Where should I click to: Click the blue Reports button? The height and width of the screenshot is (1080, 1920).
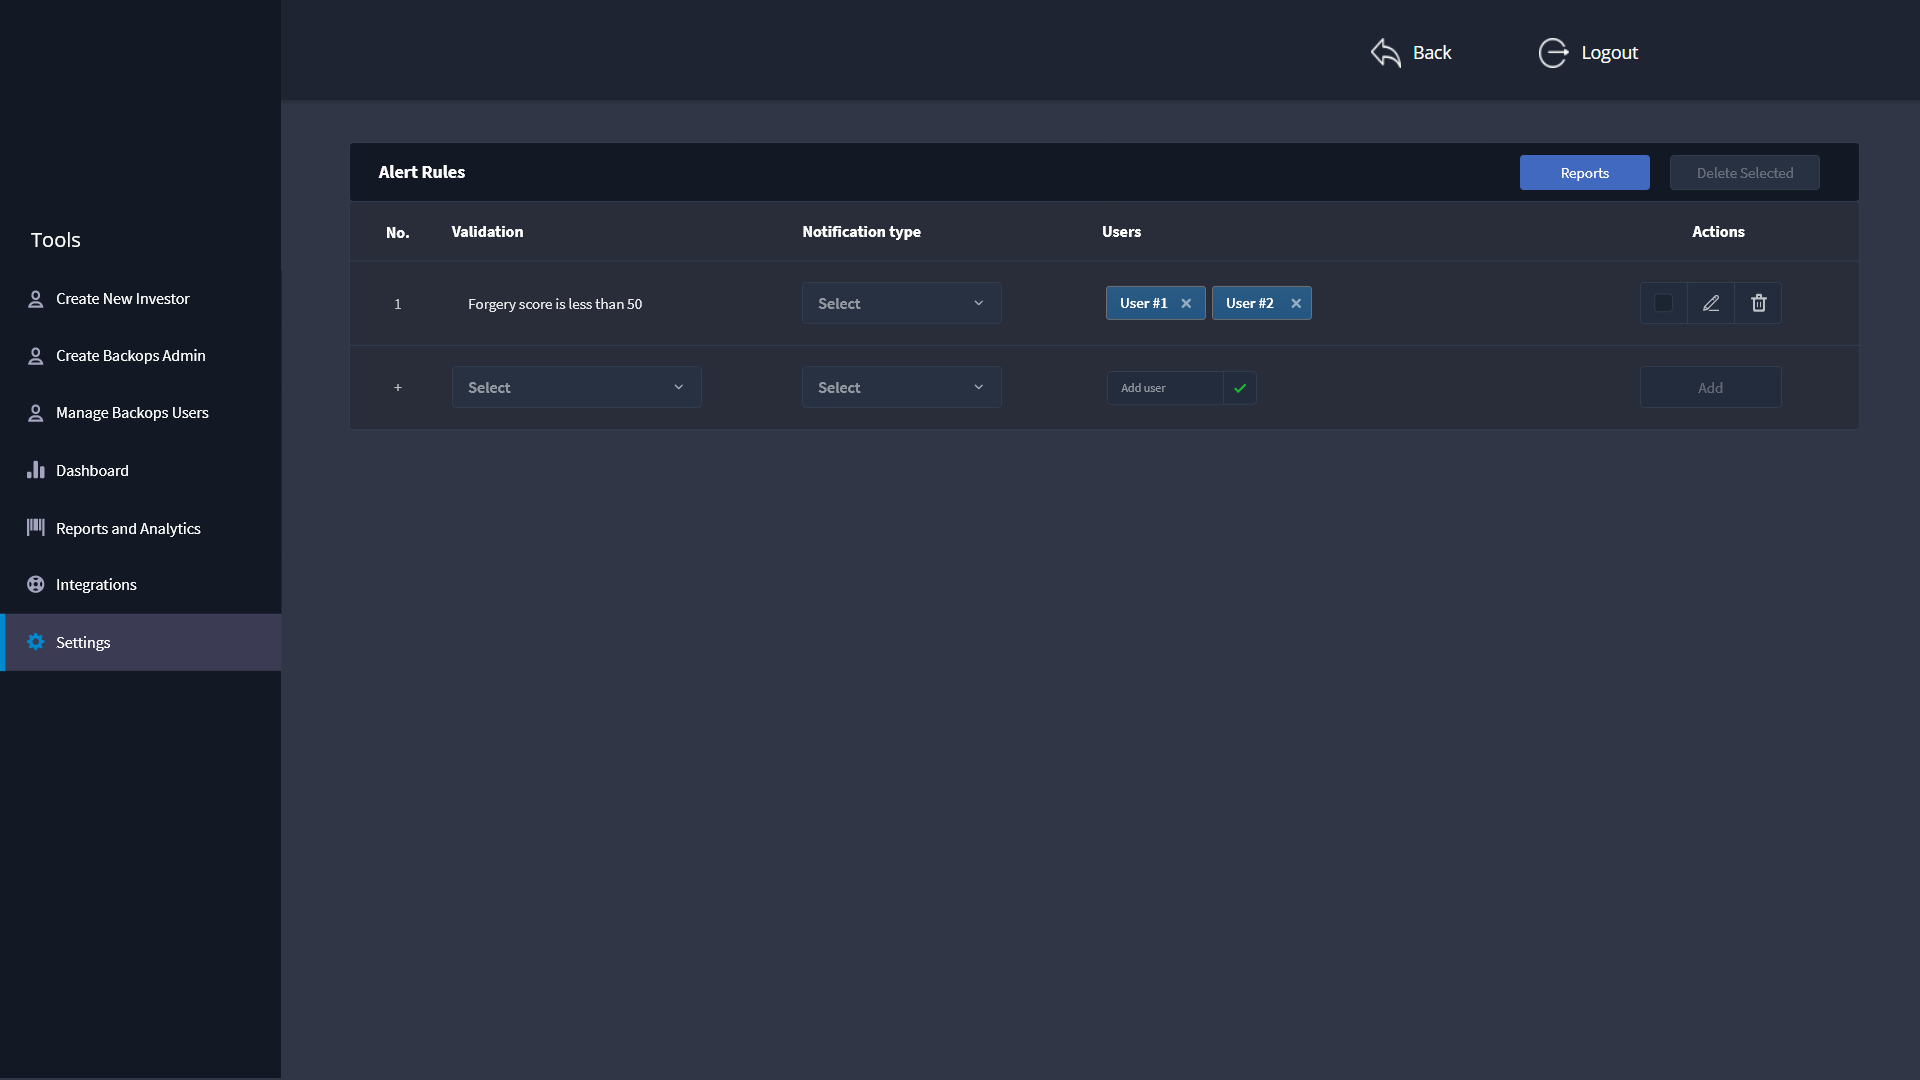[x=1584, y=172]
